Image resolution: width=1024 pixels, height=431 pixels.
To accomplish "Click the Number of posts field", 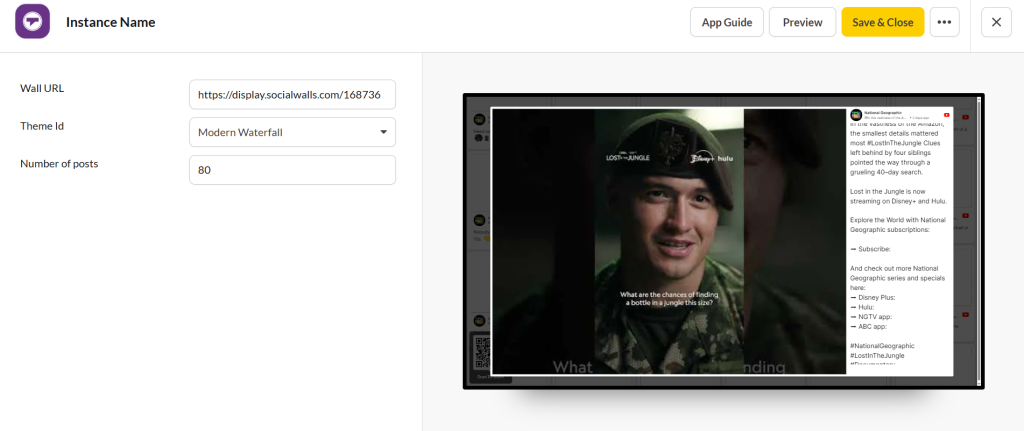I will click(x=292, y=170).
